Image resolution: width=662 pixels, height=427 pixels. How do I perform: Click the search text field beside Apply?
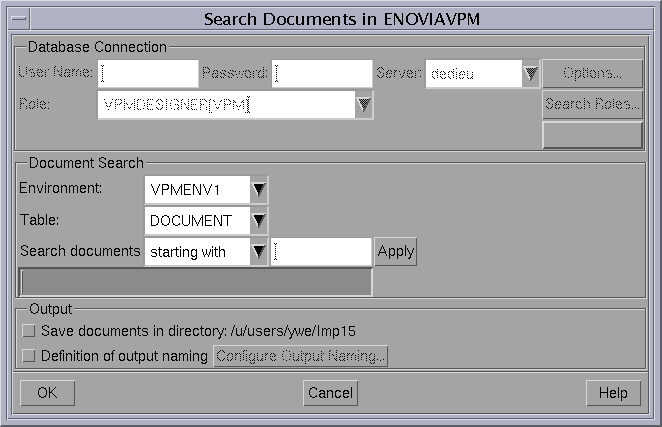point(321,252)
